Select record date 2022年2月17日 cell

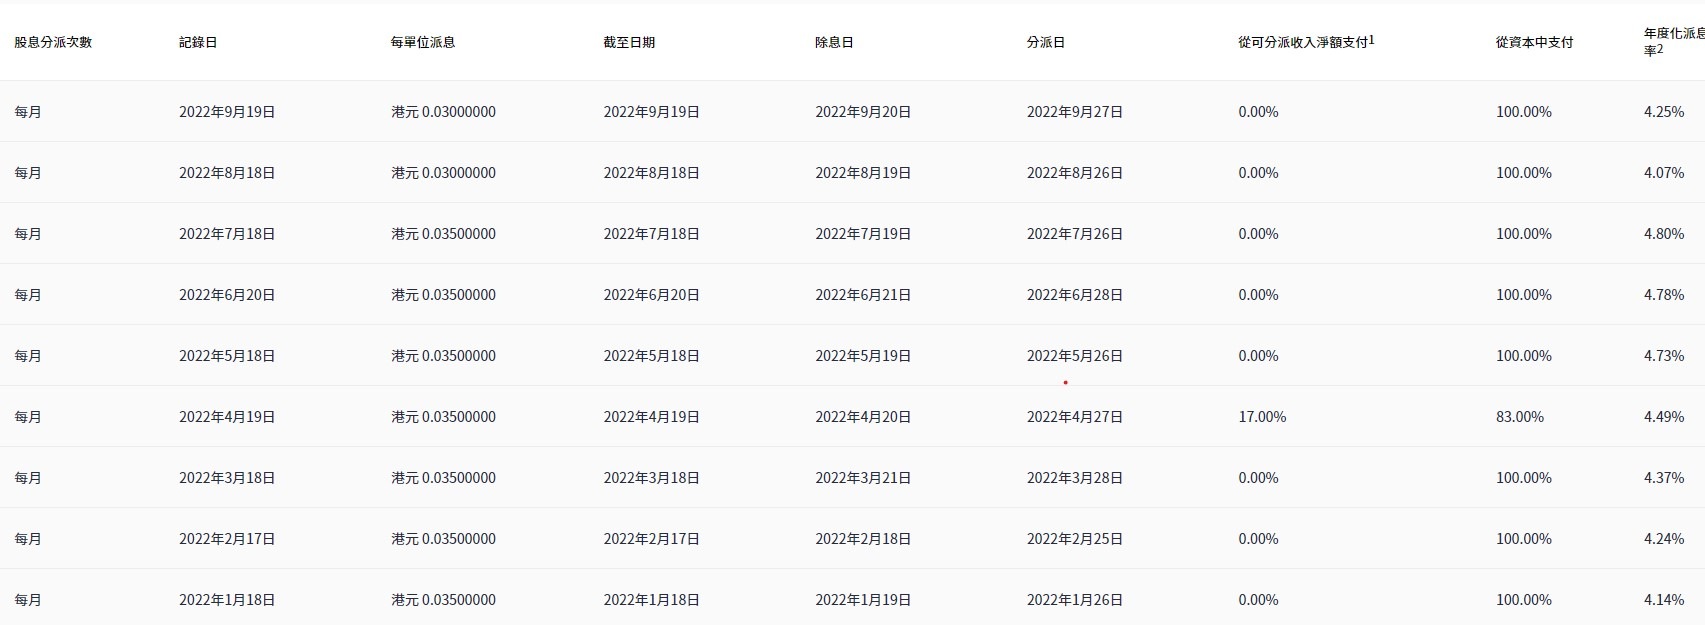tap(227, 539)
